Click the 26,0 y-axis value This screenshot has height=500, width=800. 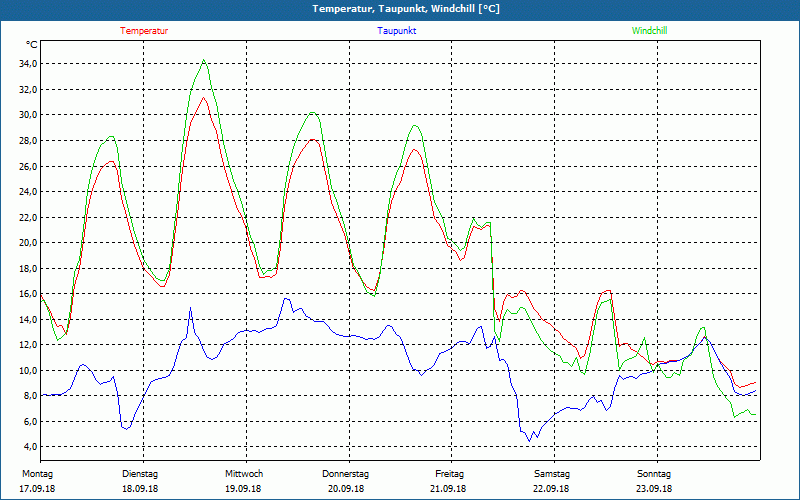tap(28, 166)
